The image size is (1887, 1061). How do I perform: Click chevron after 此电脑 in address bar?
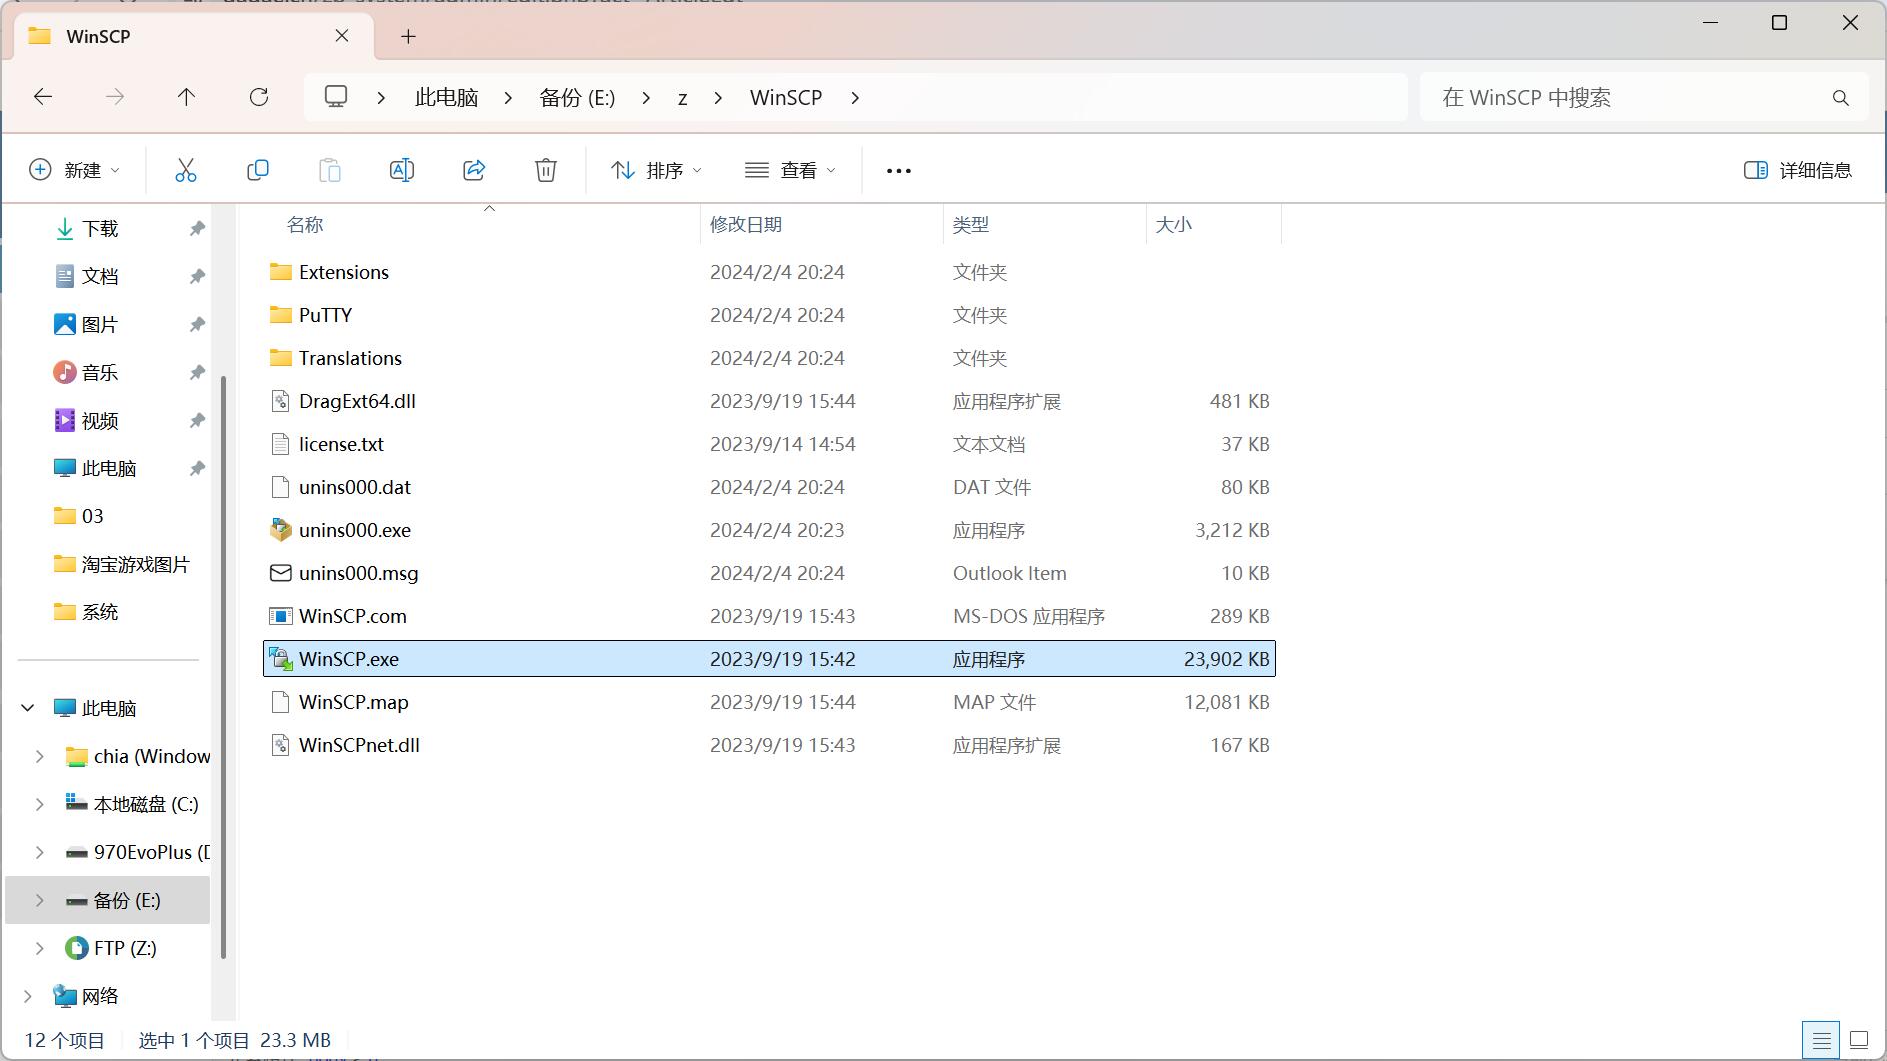click(x=508, y=98)
